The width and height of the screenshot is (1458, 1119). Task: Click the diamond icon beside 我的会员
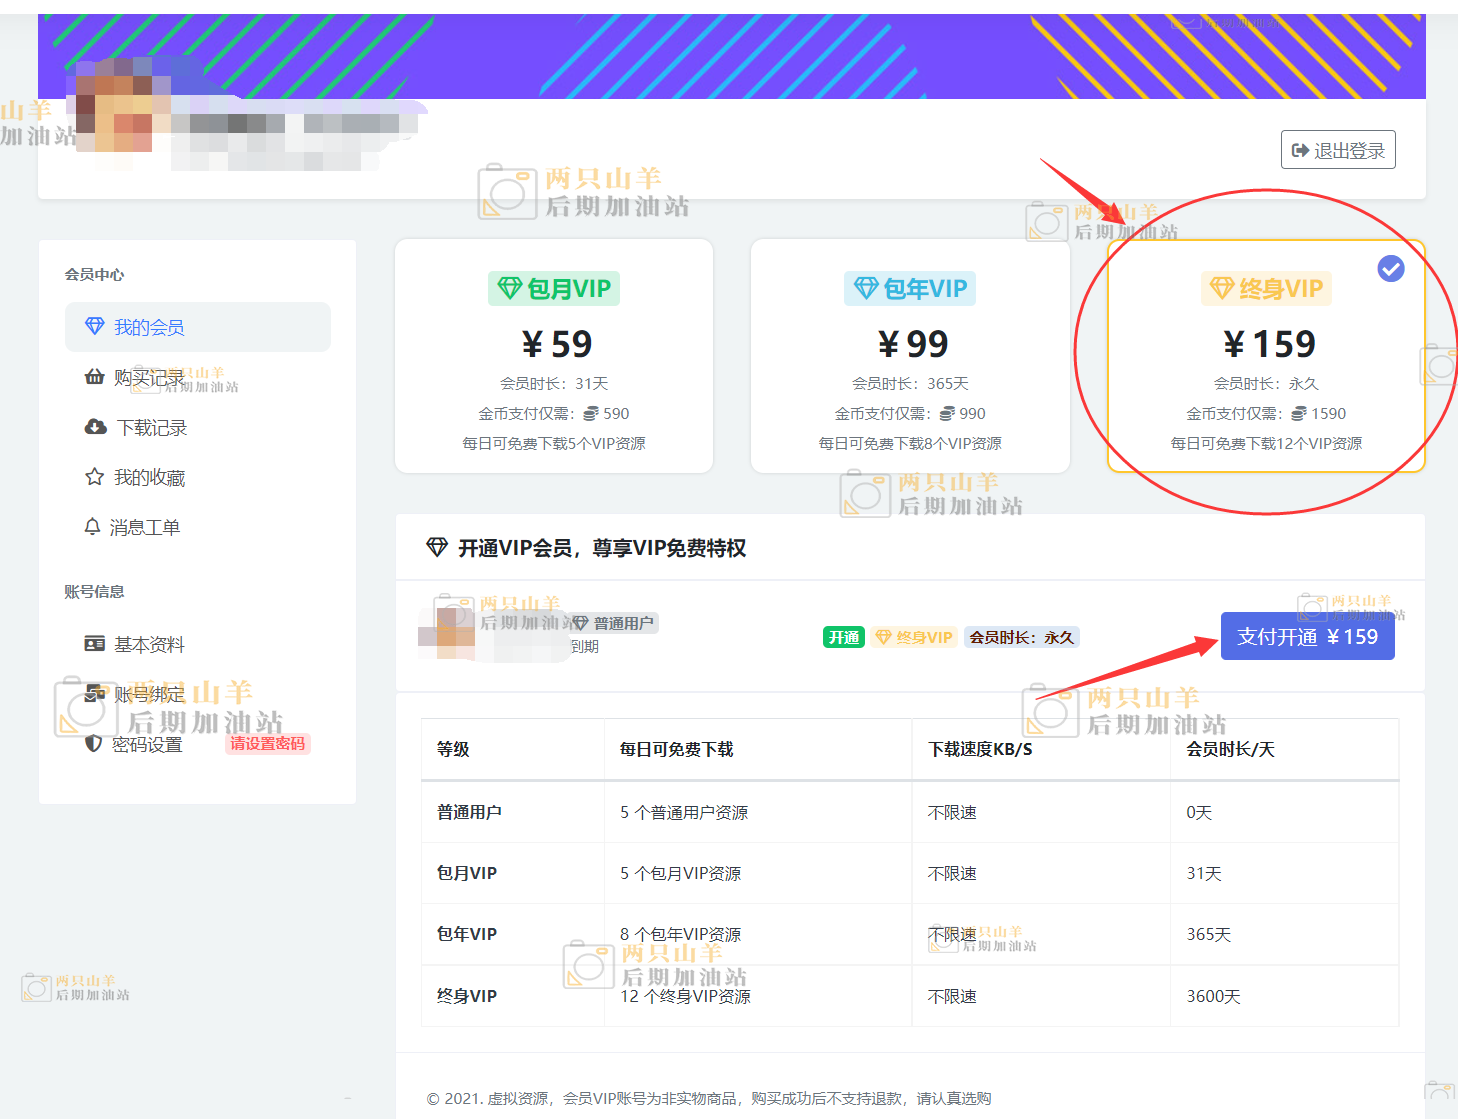click(x=95, y=327)
